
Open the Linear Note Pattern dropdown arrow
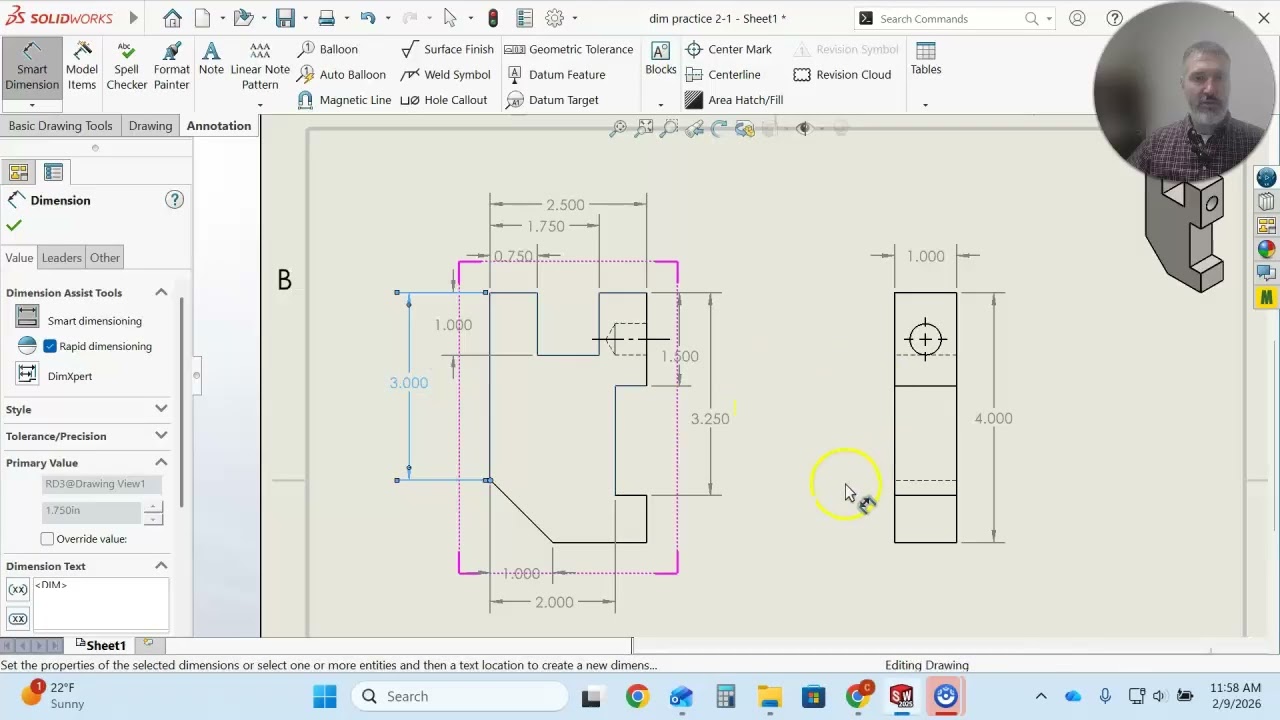click(x=260, y=104)
